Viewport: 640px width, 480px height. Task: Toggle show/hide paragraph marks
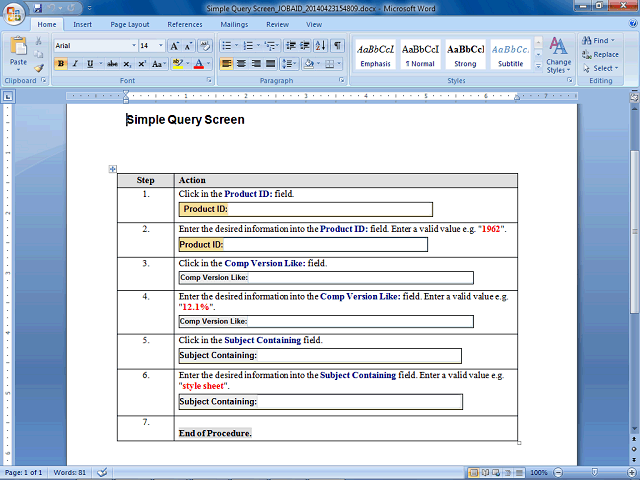pos(337,46)
